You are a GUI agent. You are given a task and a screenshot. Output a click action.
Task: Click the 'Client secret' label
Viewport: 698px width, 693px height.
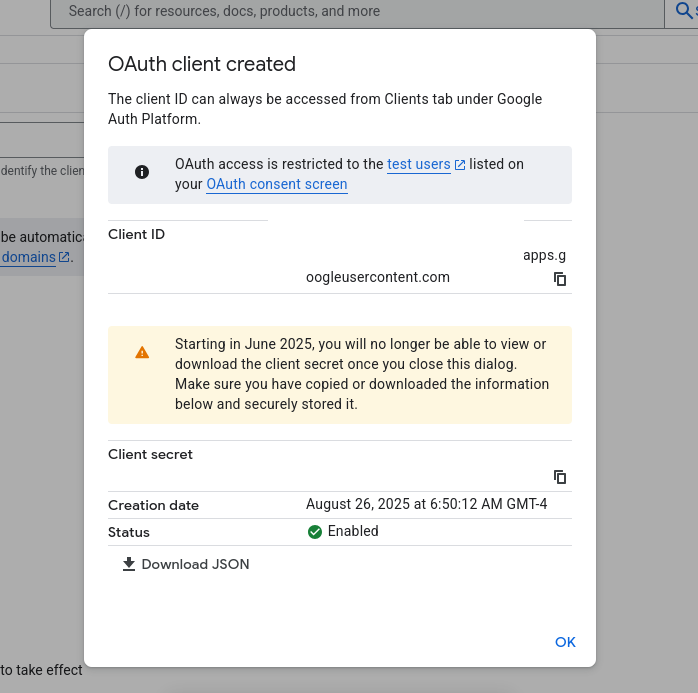pos(150,454)
